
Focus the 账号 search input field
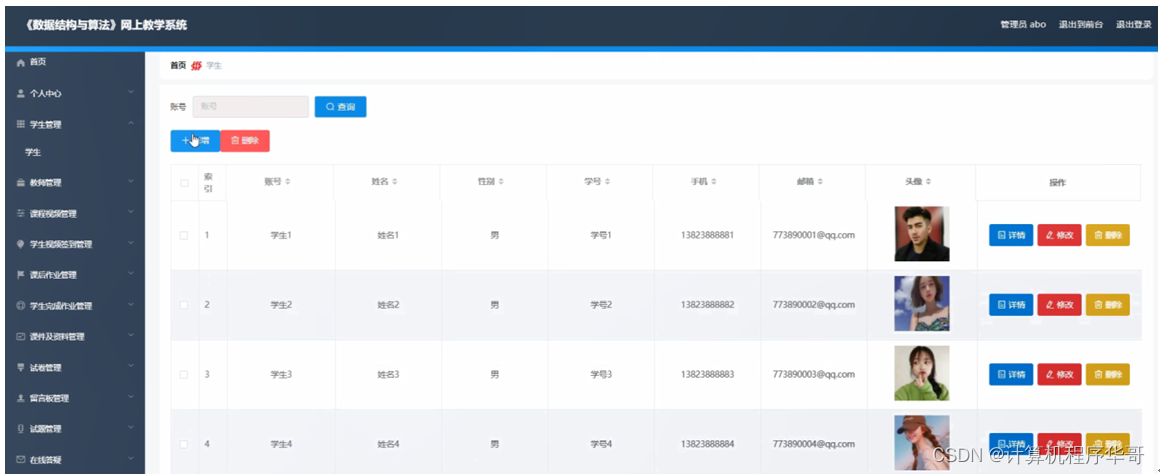251,107
